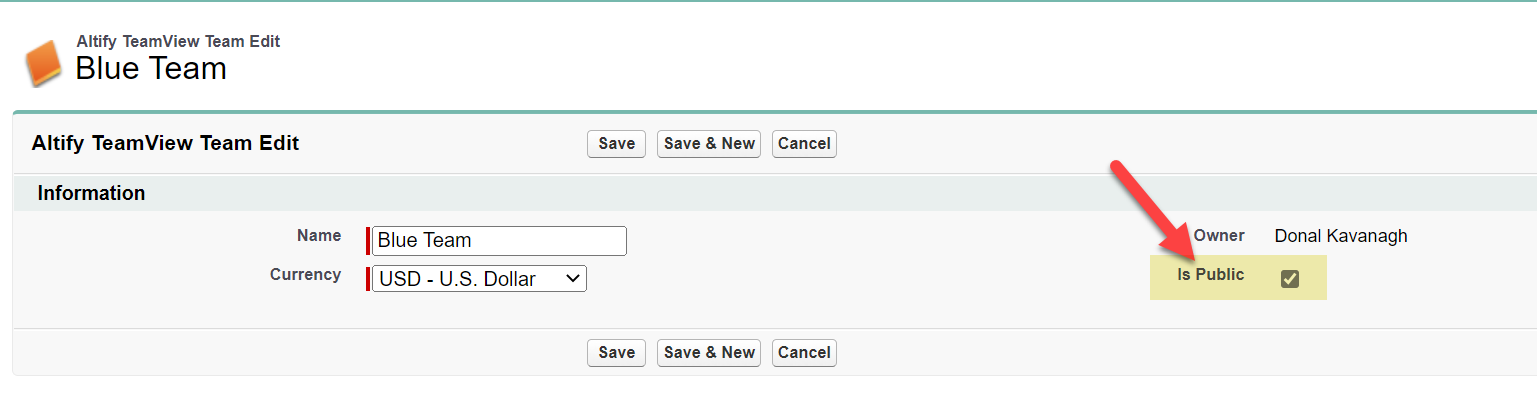Click the Owner field label
This screenshot has height=419, width=1537.
pyautogui.click(x=1219, y=236)
